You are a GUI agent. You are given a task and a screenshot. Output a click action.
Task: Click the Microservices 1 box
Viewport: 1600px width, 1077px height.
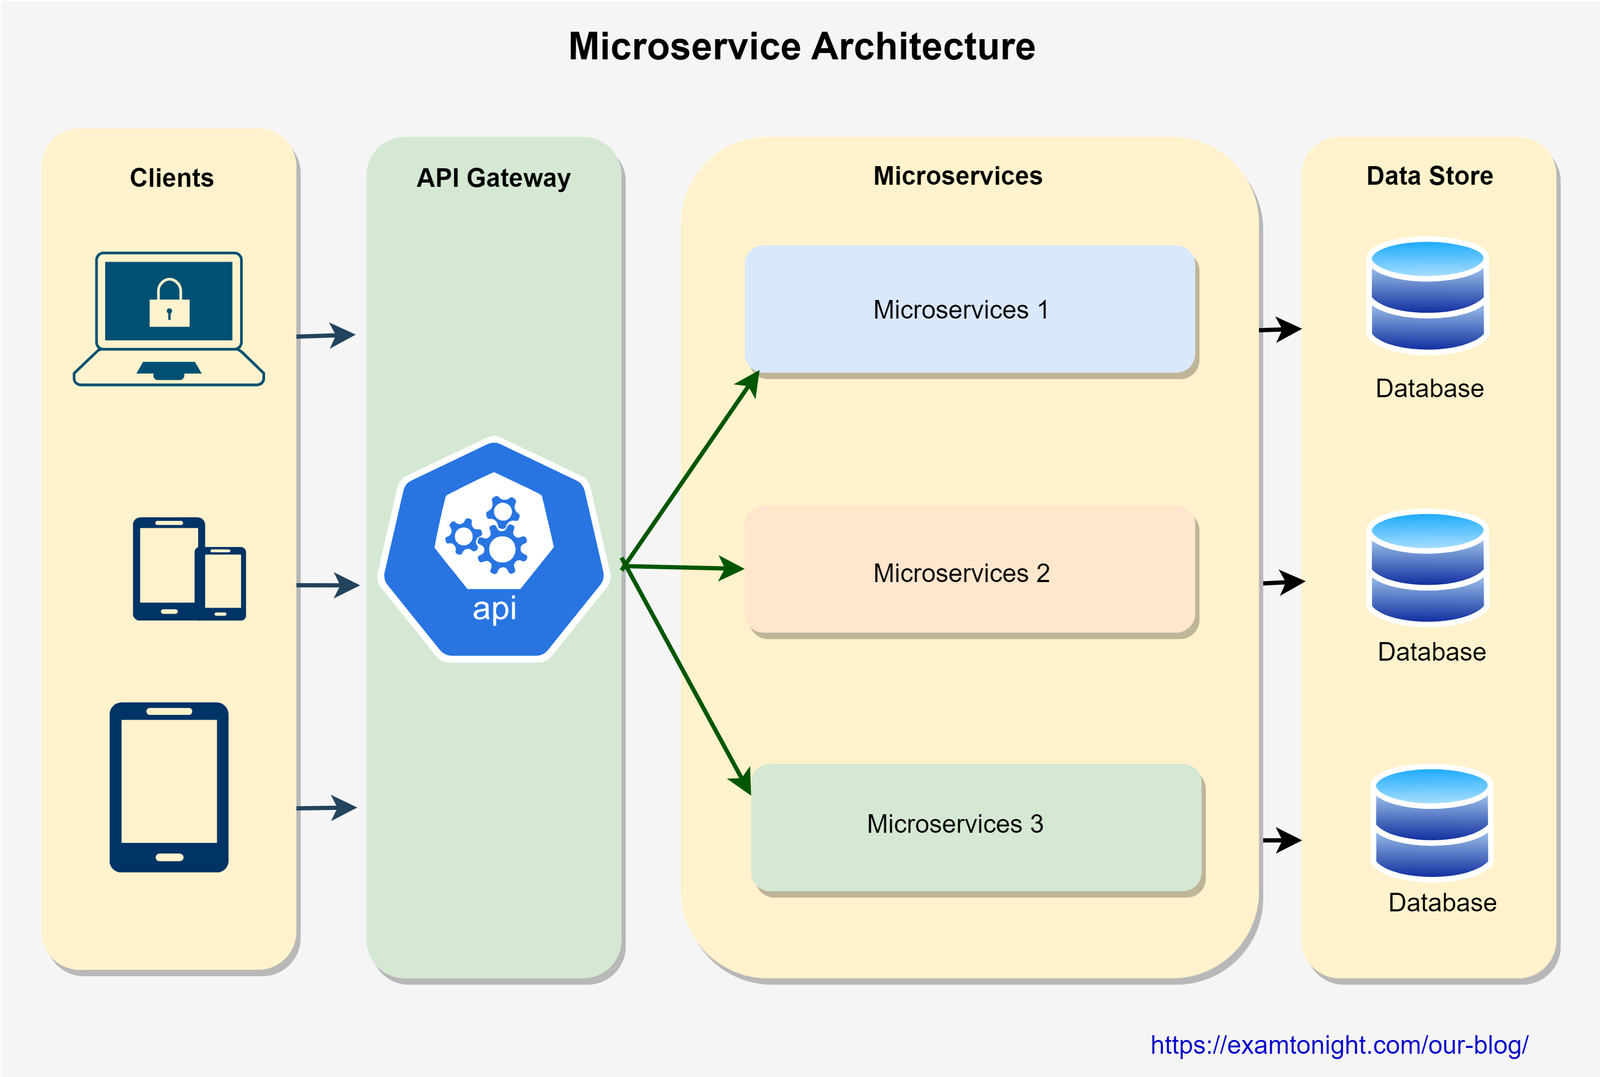click(970, 310)
